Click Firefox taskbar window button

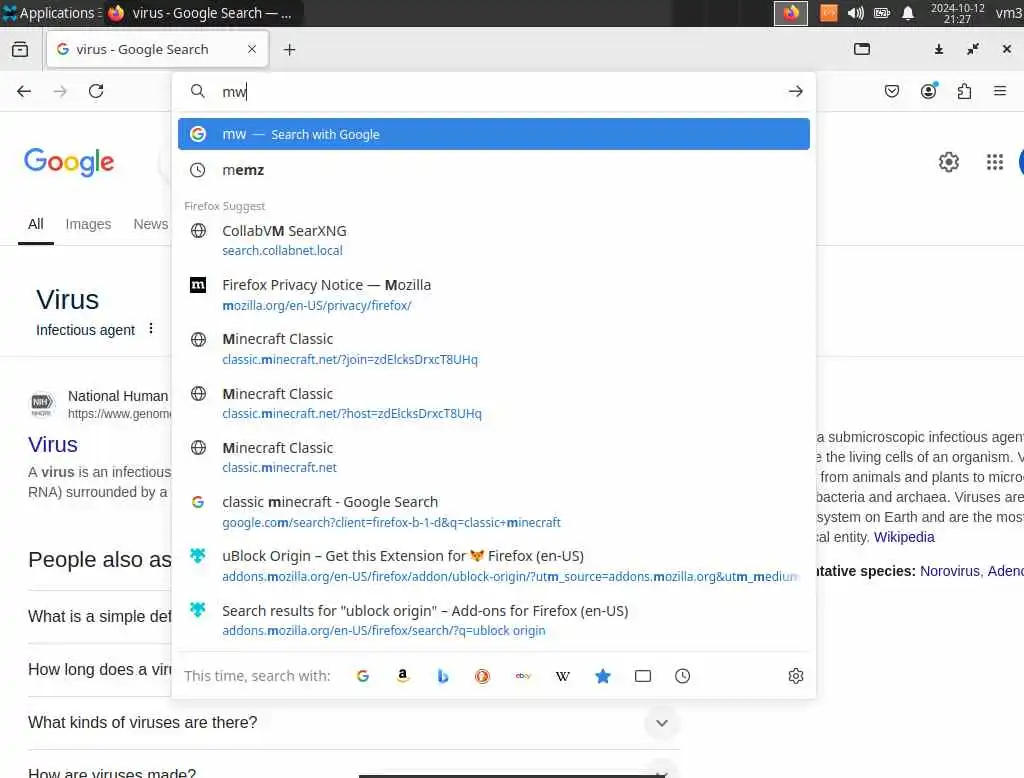[x=202, y=13]
